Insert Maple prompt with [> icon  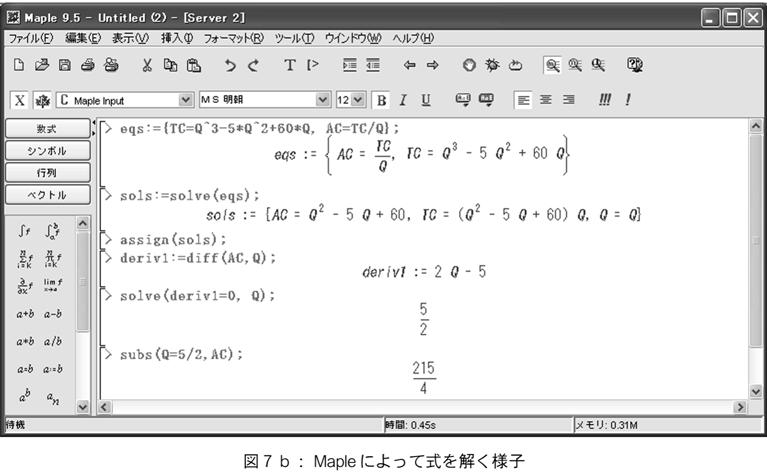[313, 65]
